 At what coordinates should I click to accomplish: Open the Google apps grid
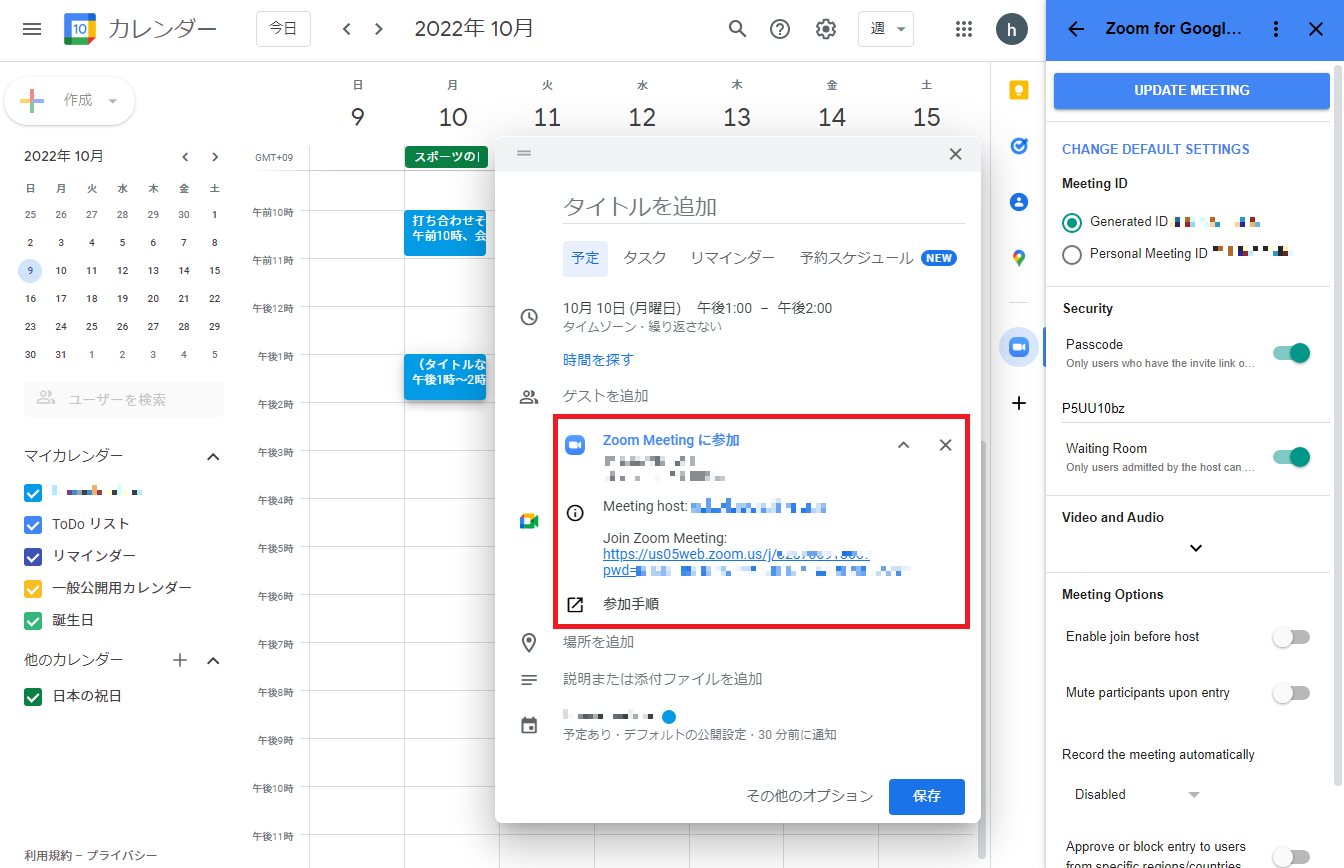click(x=963, y=29)
